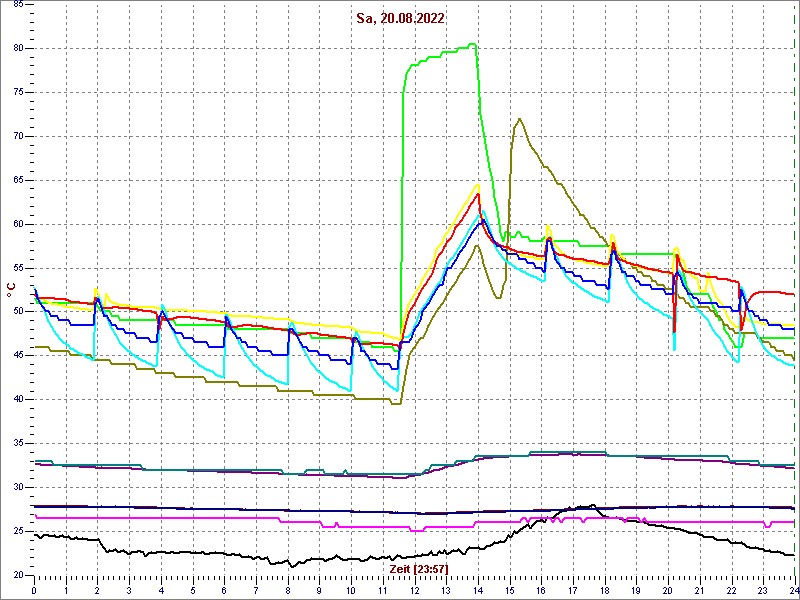This screenshot has width=800, height=600.
Task: Click the 40 temperature axis tick label
Action: coord(16,399)
